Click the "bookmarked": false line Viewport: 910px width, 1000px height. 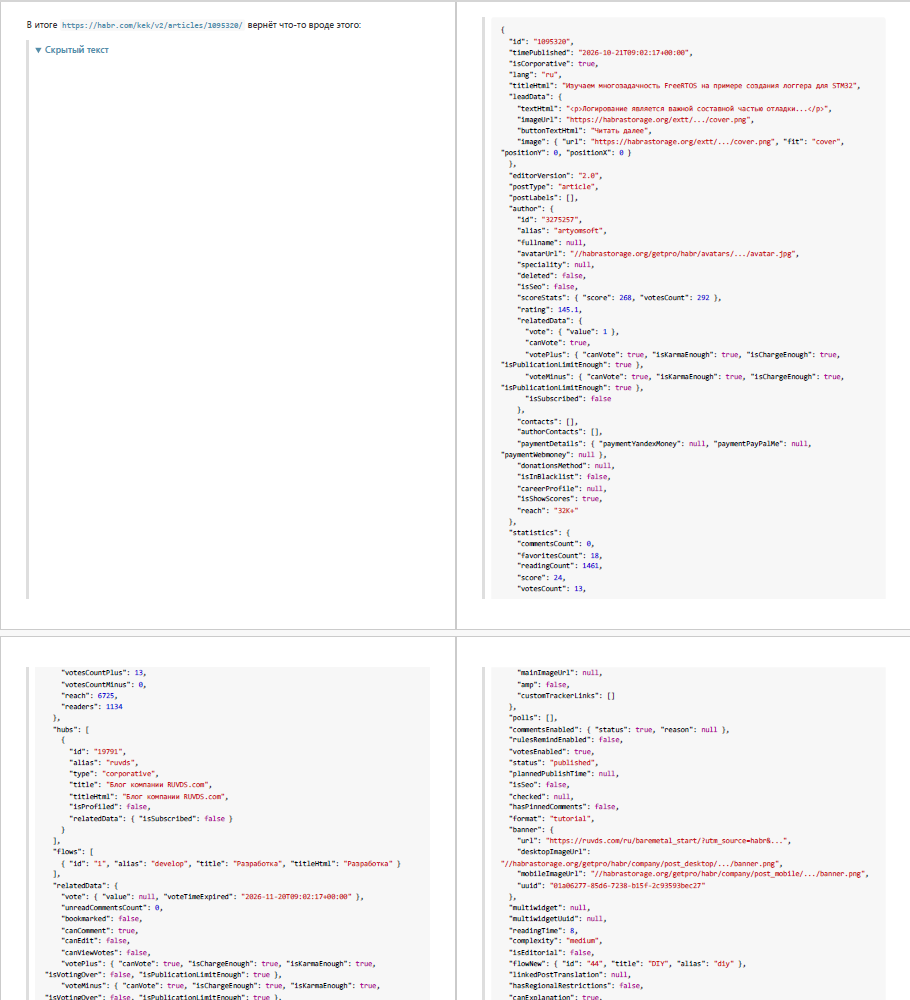pyautogui.click(x=102, y=919)
